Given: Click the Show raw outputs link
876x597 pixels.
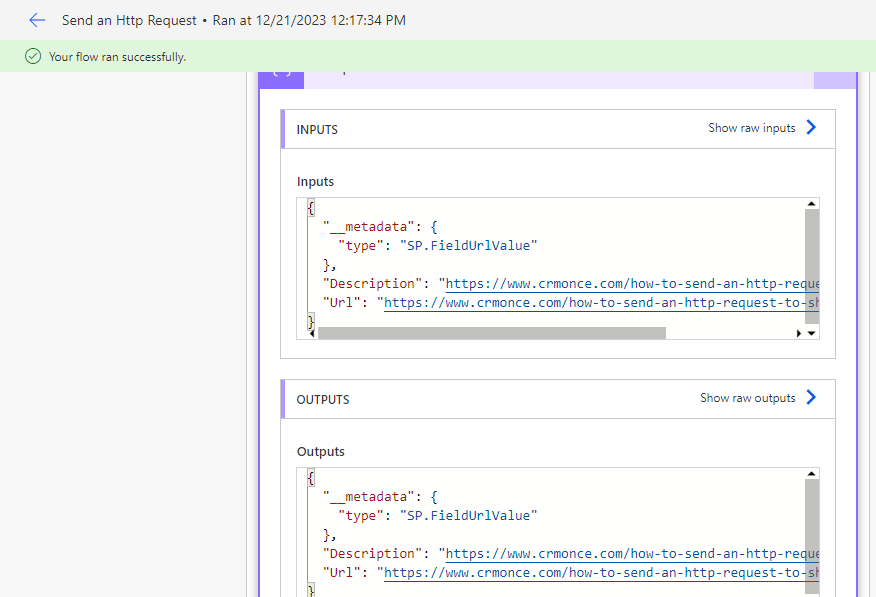Looking at the screenshot, I should point(748,398).
